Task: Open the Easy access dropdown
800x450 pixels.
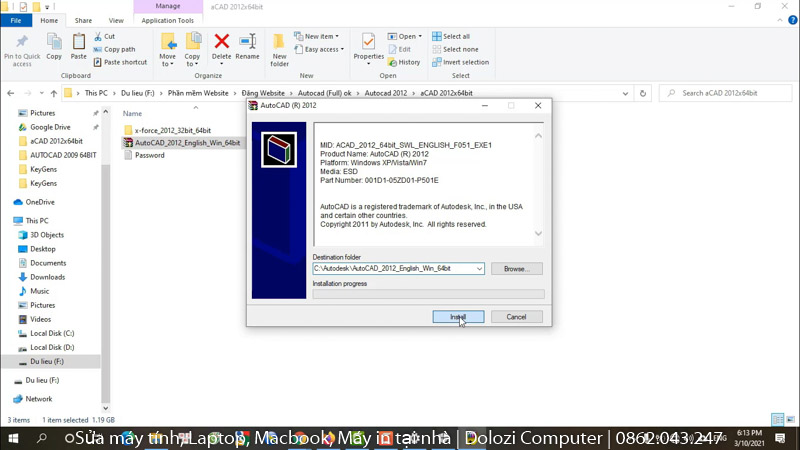Action: [x=319, y=49]
